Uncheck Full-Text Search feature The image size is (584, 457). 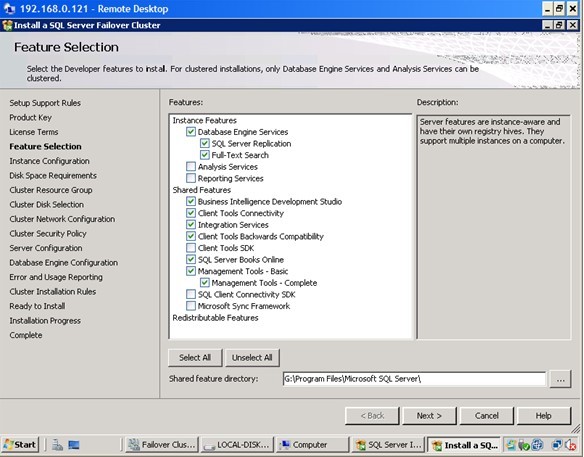coord(204,155)
